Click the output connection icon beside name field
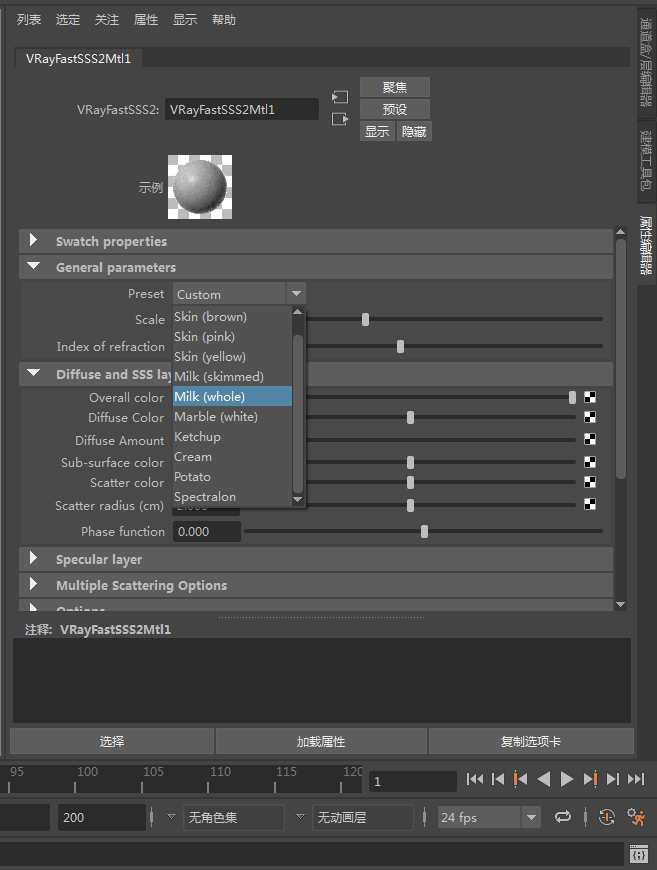 340,119
